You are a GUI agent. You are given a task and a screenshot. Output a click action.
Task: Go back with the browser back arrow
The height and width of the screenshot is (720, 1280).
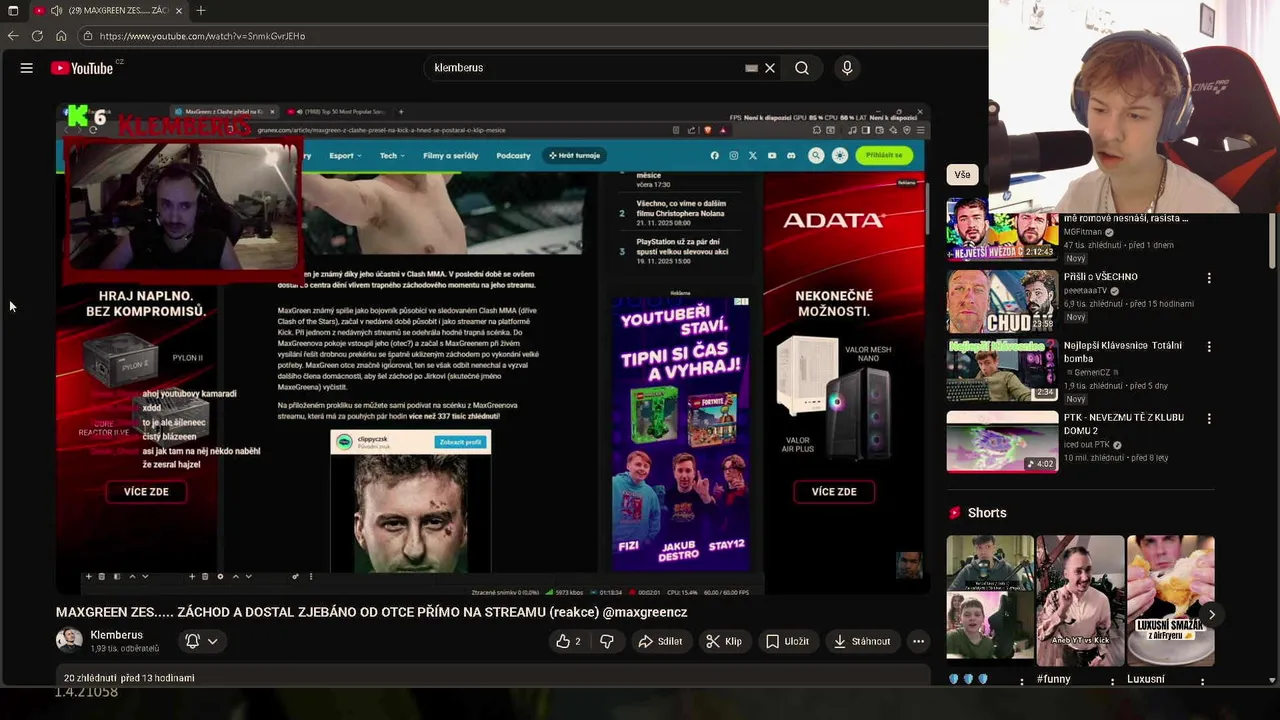13,36
